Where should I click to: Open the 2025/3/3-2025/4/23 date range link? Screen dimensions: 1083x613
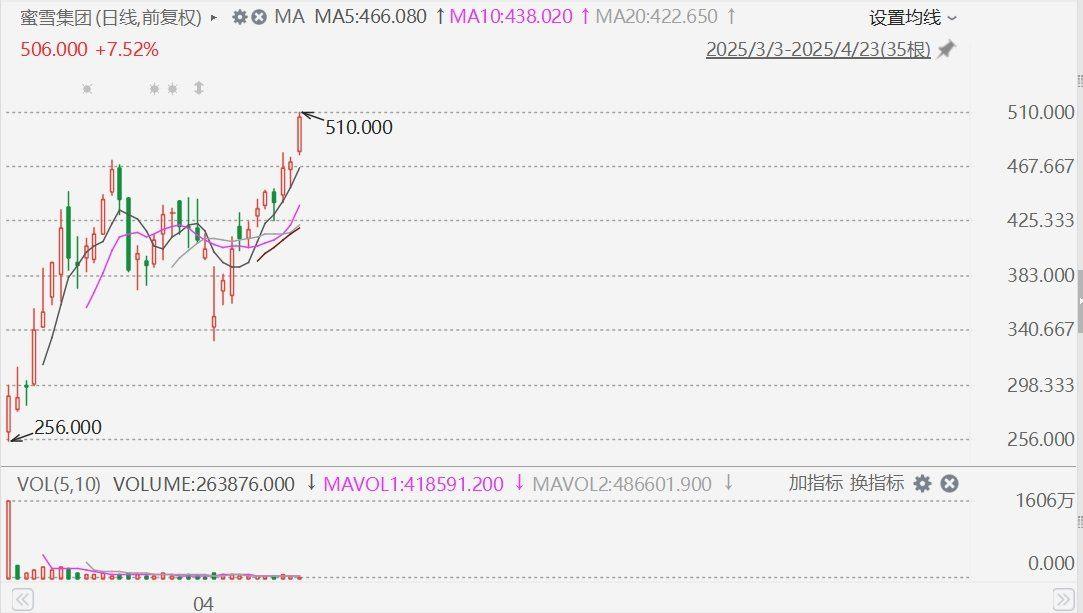point(818,50)
